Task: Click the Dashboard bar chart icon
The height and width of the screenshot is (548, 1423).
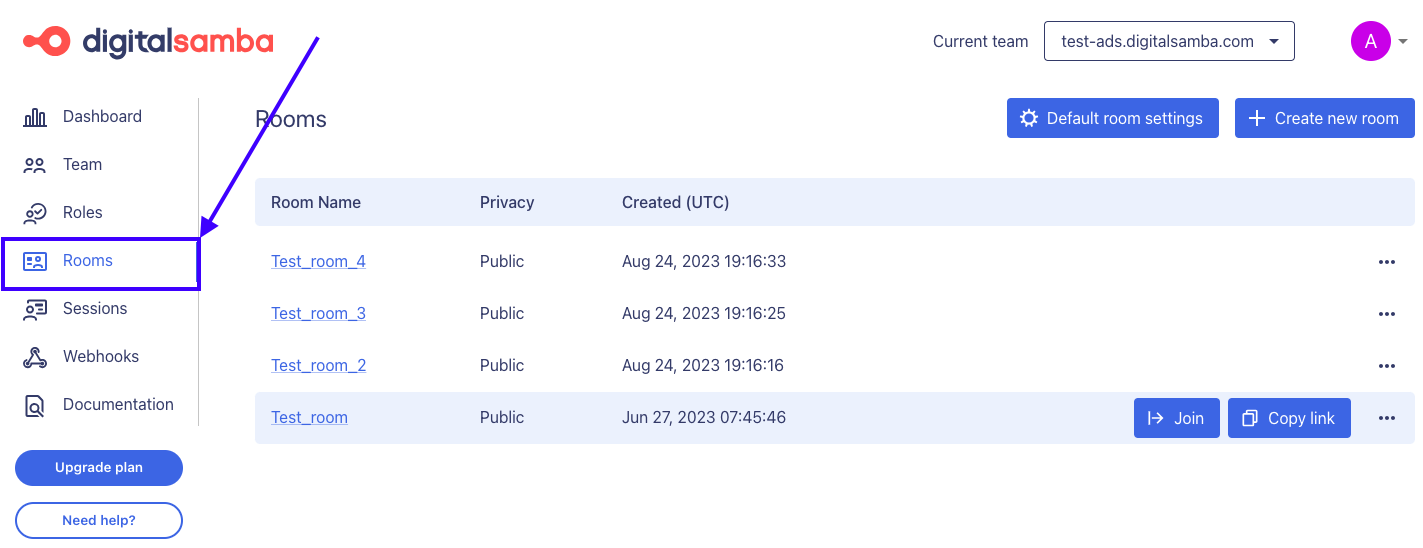Action: coord(35,117)
